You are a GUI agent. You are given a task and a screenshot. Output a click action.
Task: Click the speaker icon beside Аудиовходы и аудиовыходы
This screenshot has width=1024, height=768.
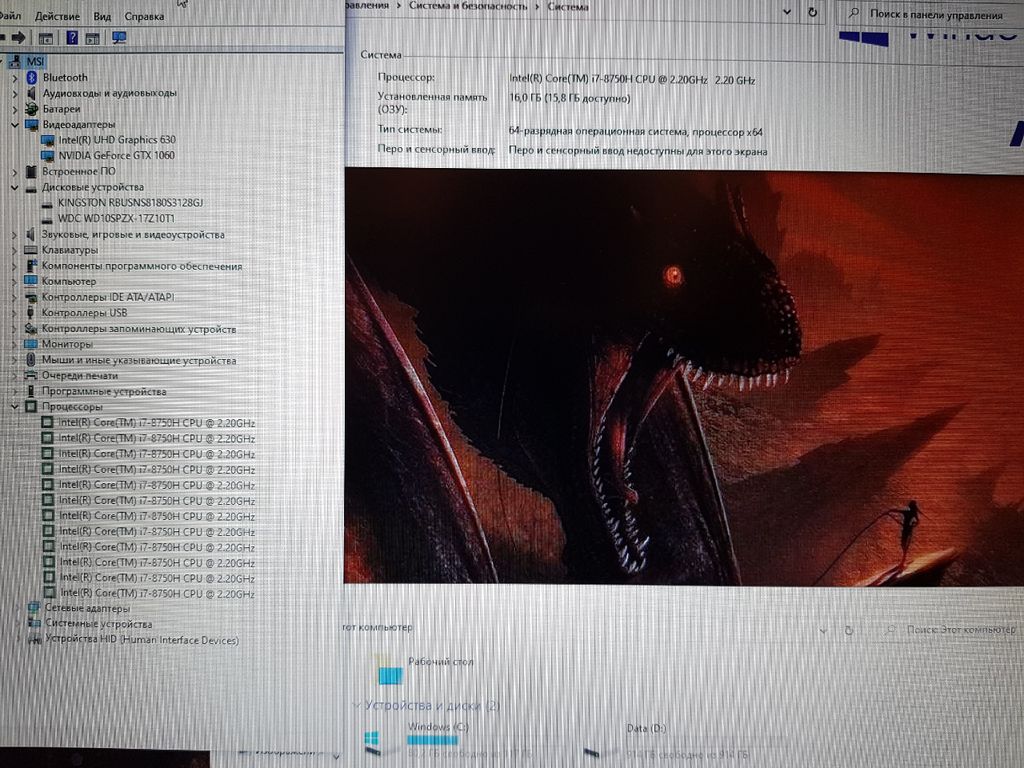31,93
